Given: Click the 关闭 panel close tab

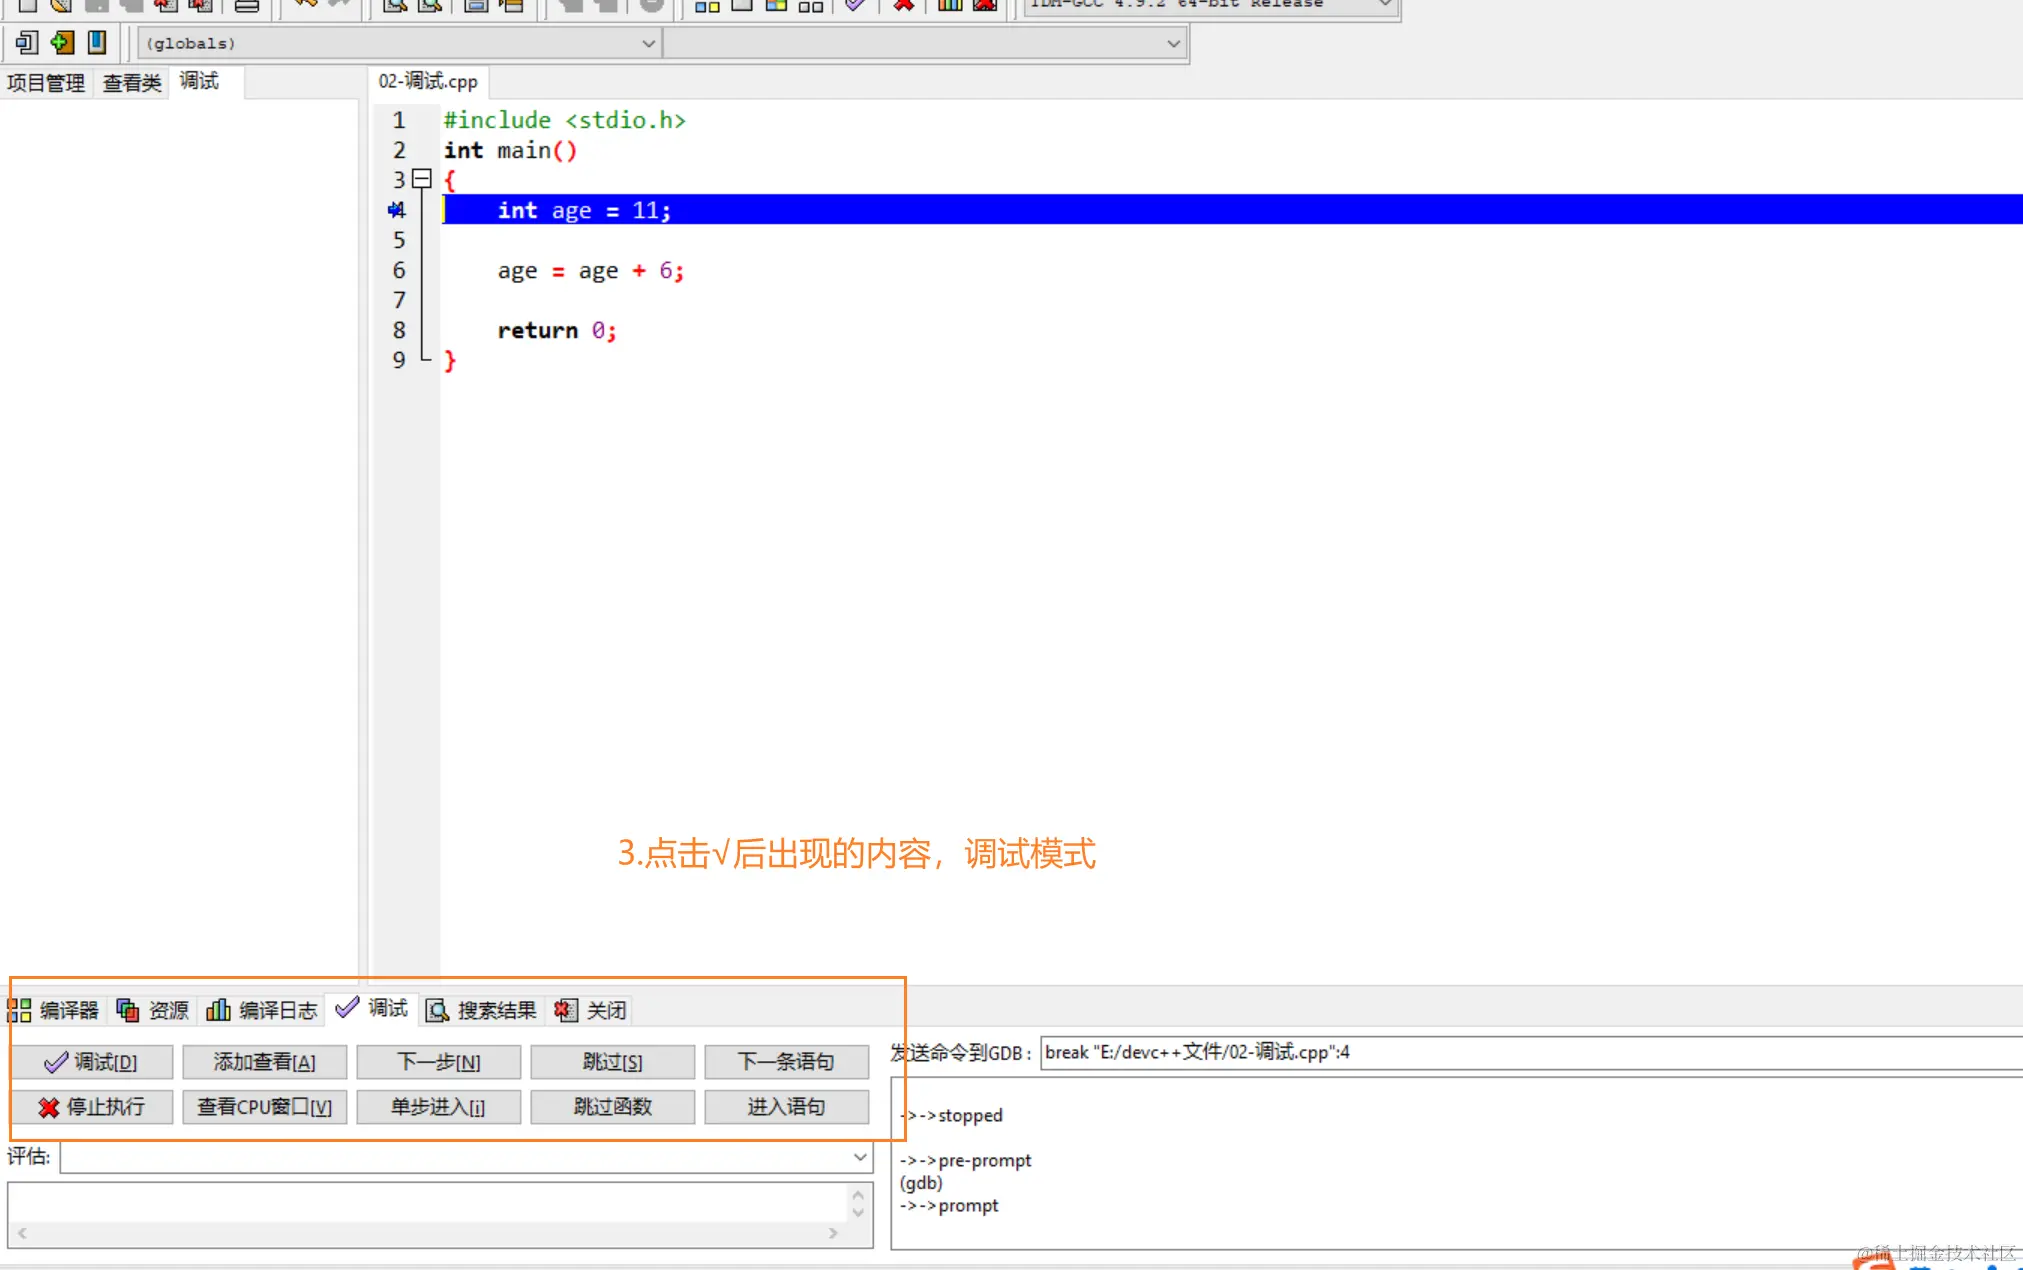Looking at the screenshot, I should (x=592, y=1010).
